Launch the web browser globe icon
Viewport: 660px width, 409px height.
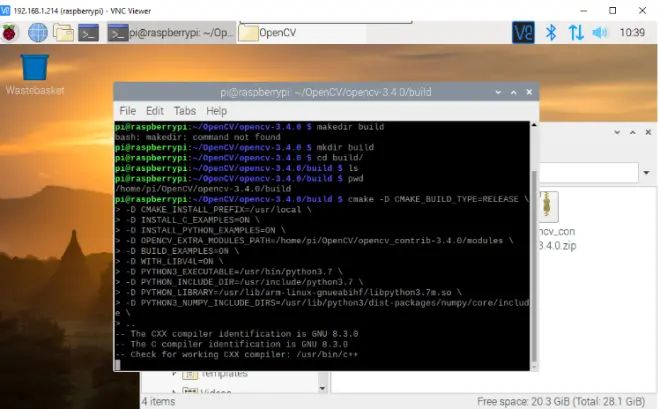[x=38, y=33]
